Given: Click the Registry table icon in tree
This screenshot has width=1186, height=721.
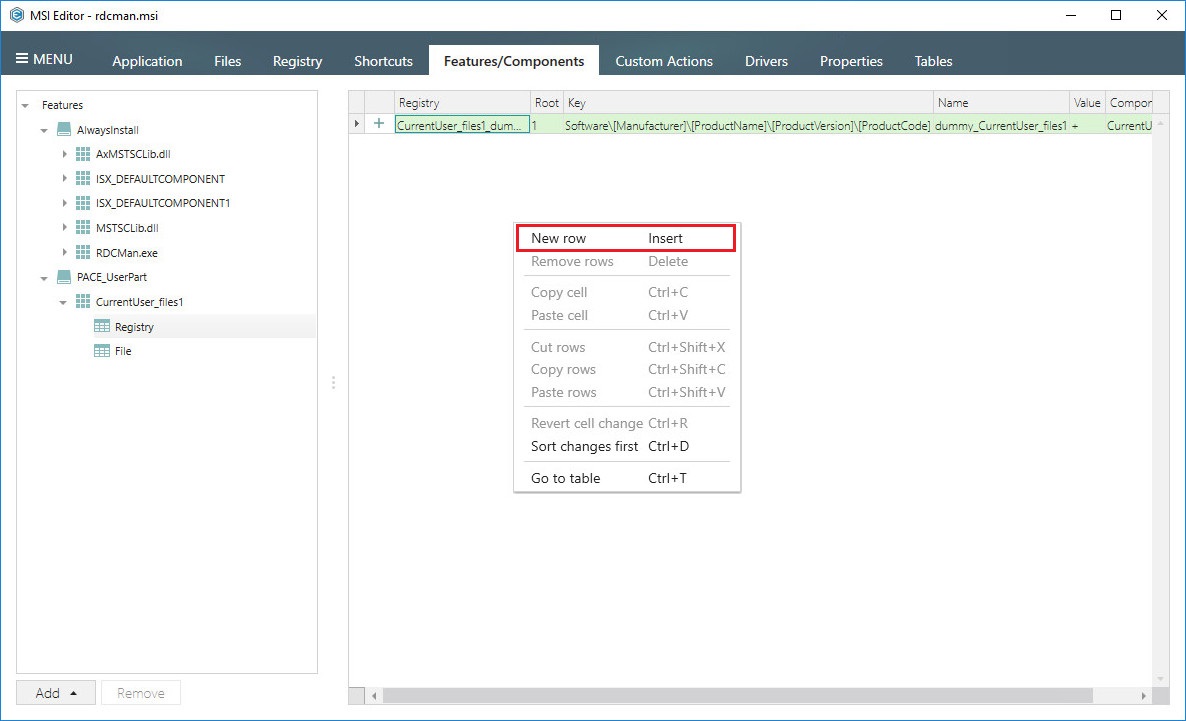Looking at the screenshot, I should point(102,326).
